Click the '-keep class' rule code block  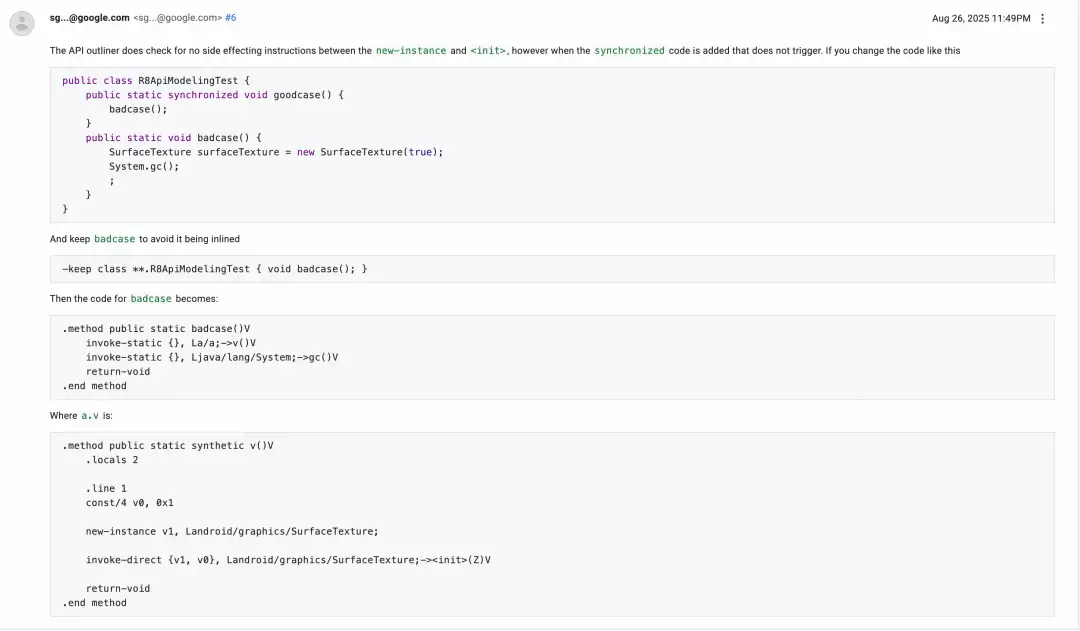[x=215, y=269]
